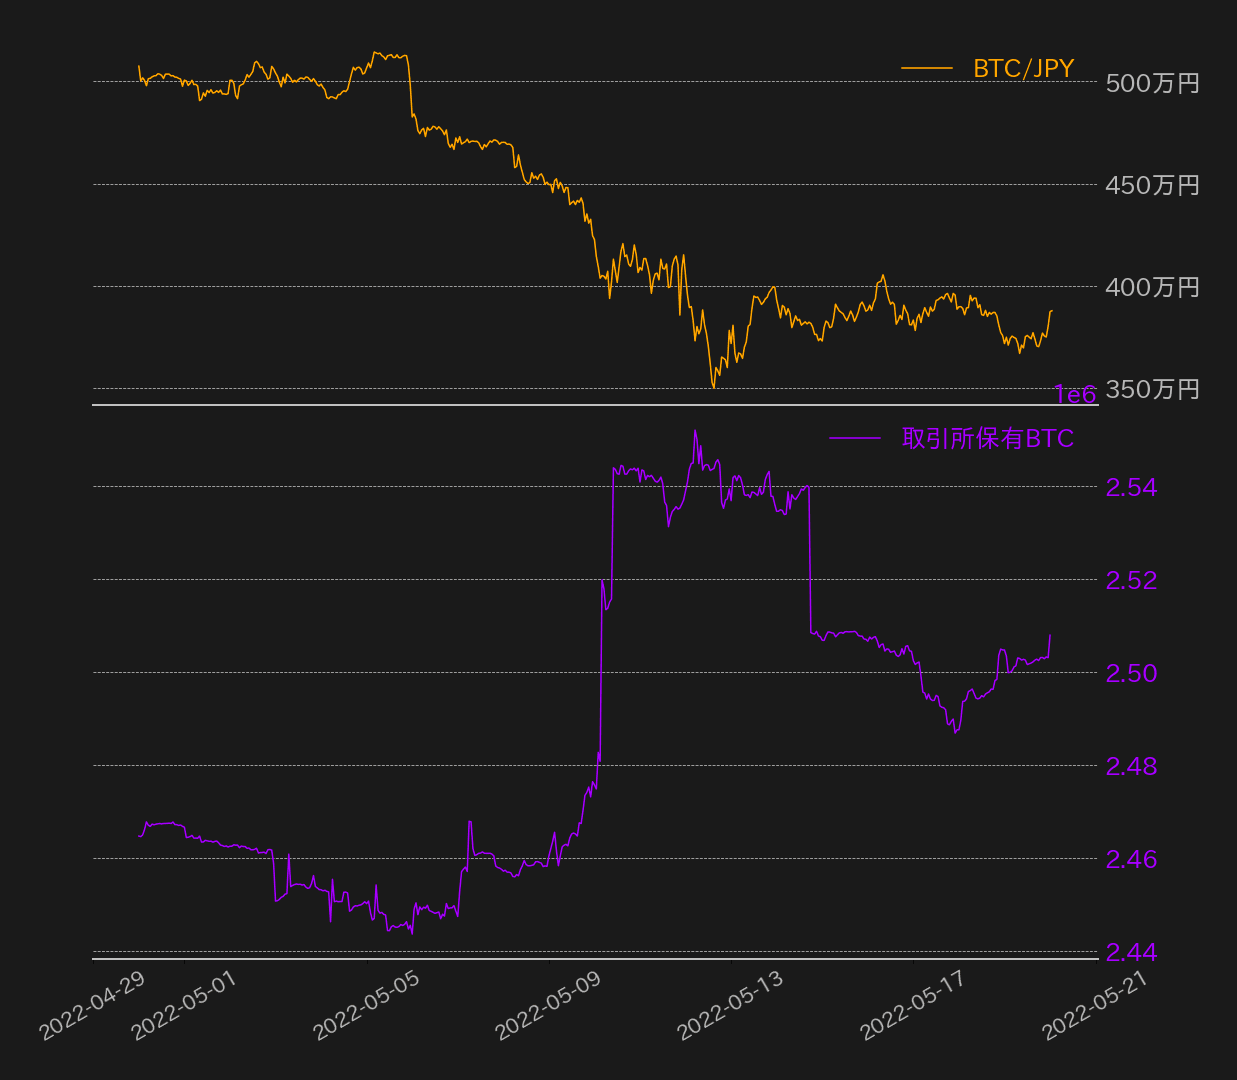Click the 350万円 price axis label

tap(1152, 389)
